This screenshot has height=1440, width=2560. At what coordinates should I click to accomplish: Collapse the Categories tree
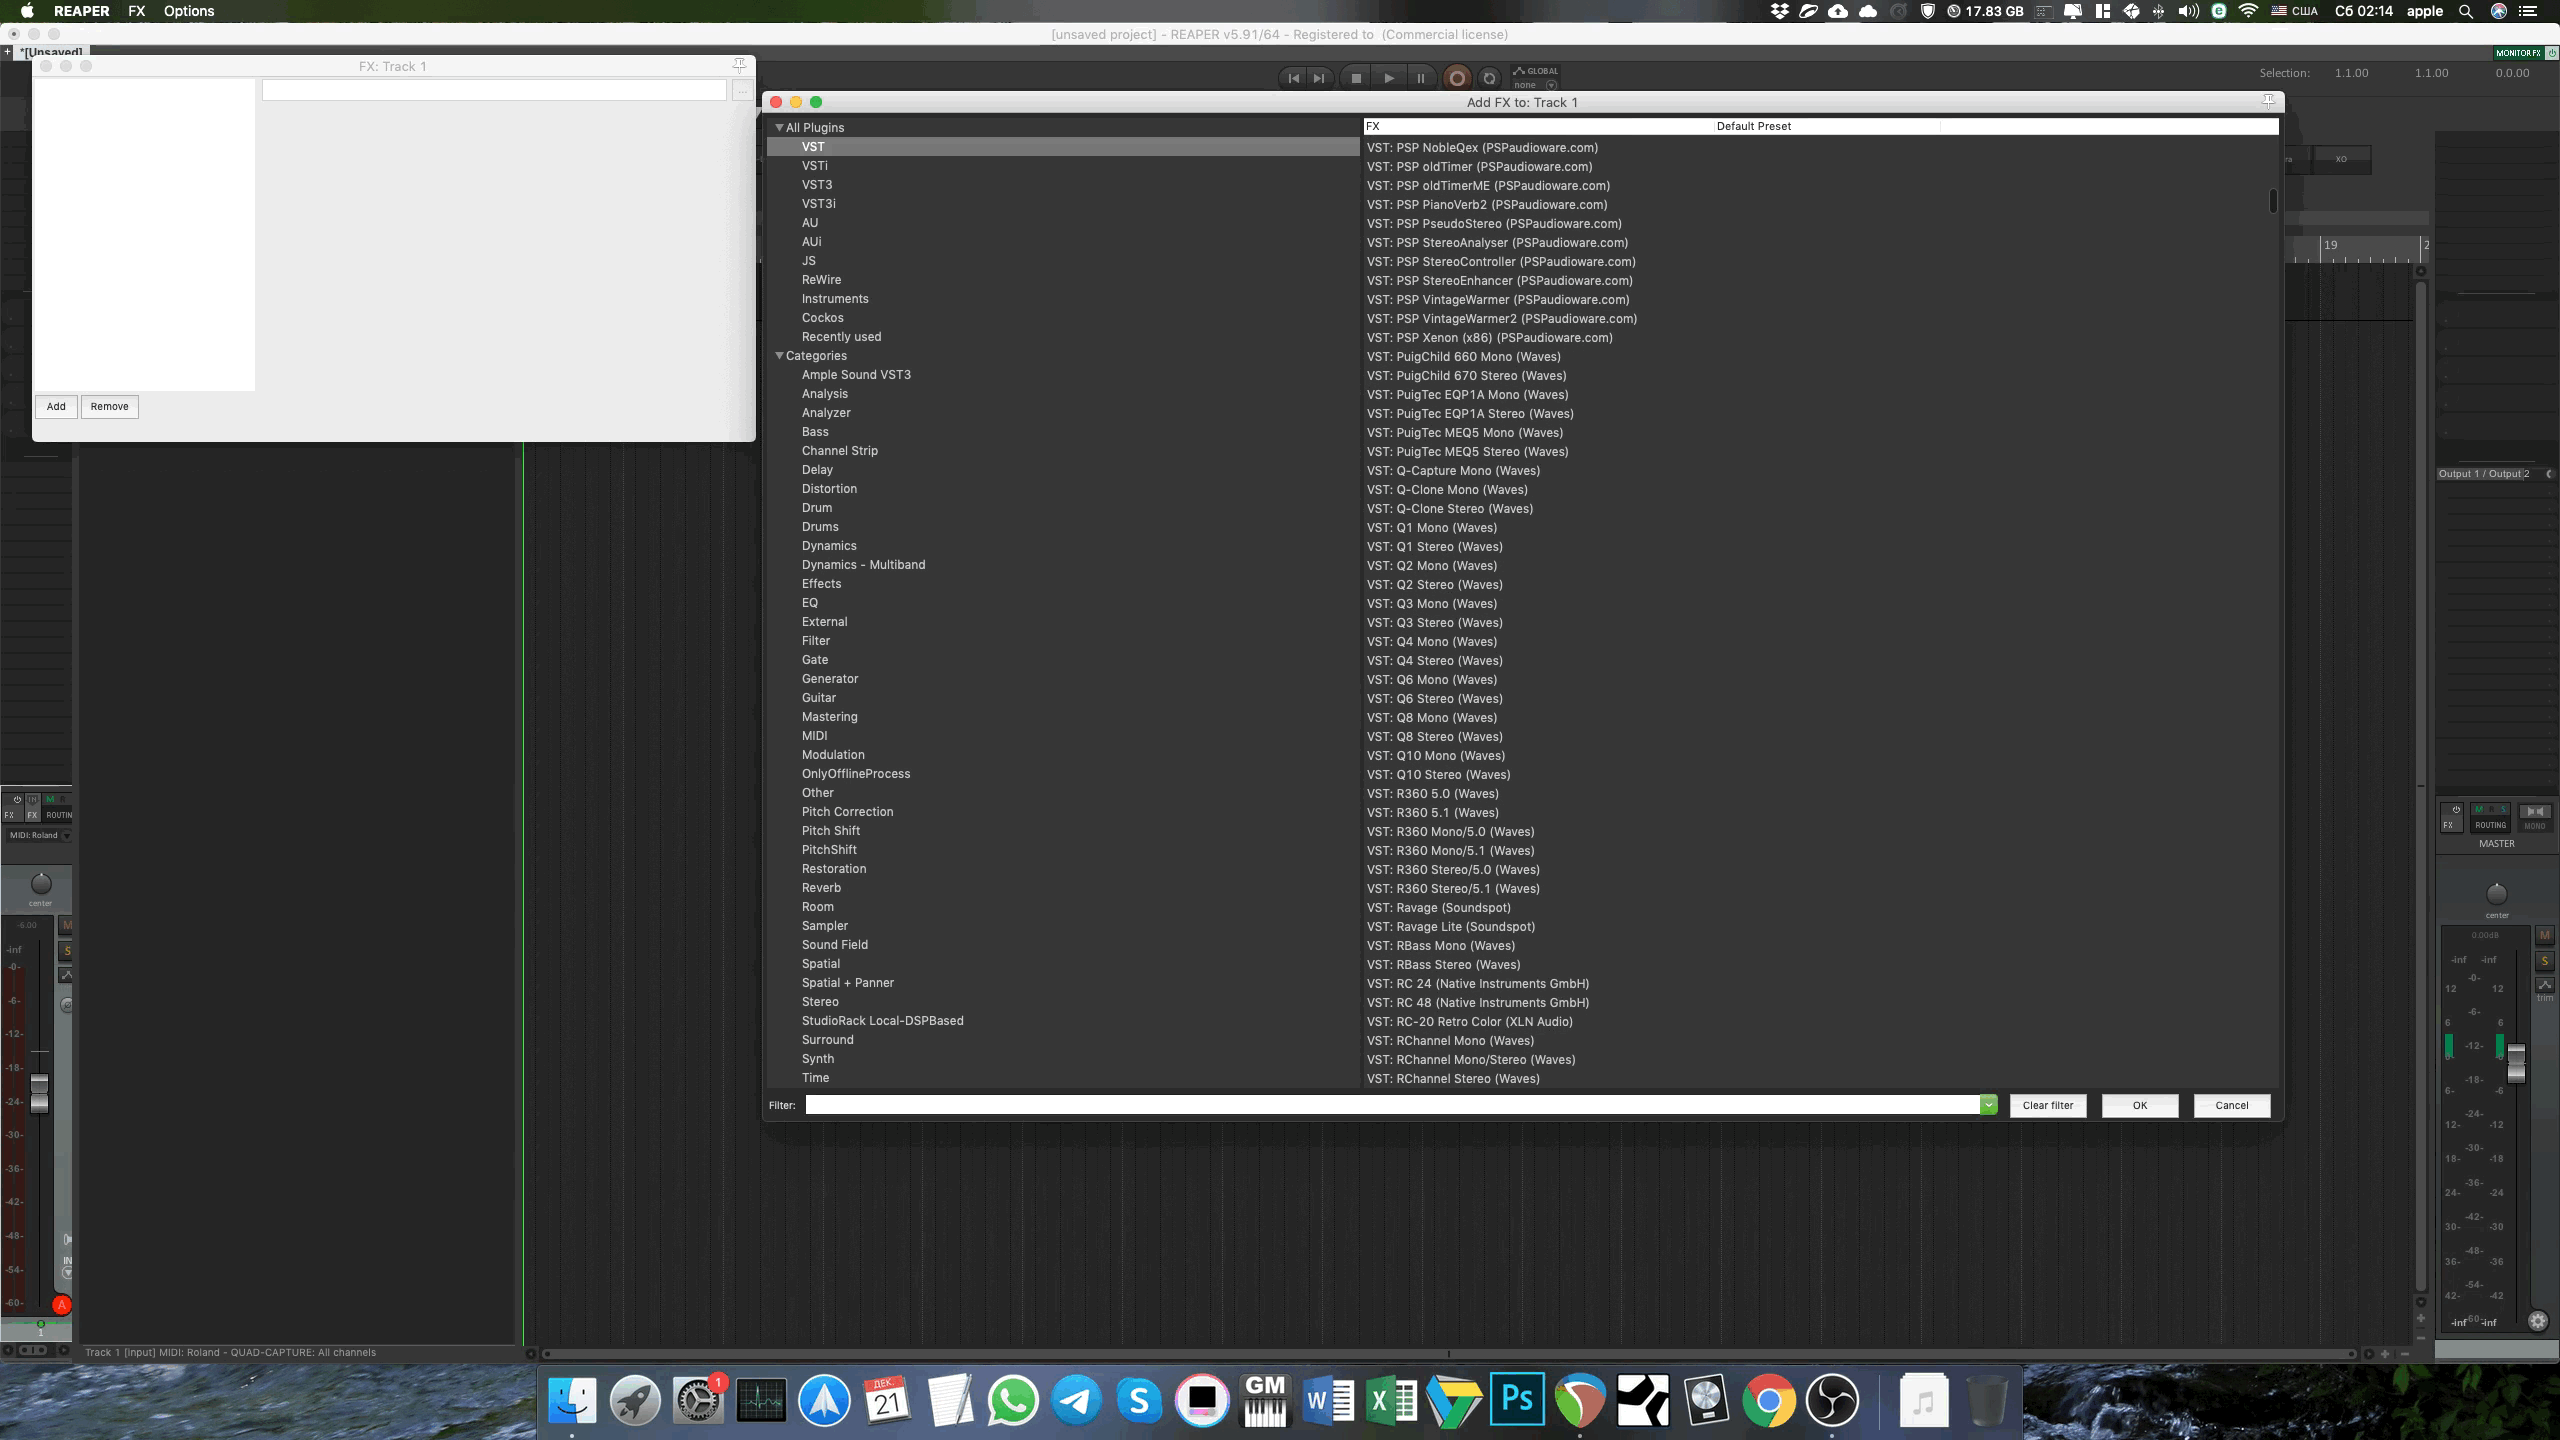tap(779, 355)
